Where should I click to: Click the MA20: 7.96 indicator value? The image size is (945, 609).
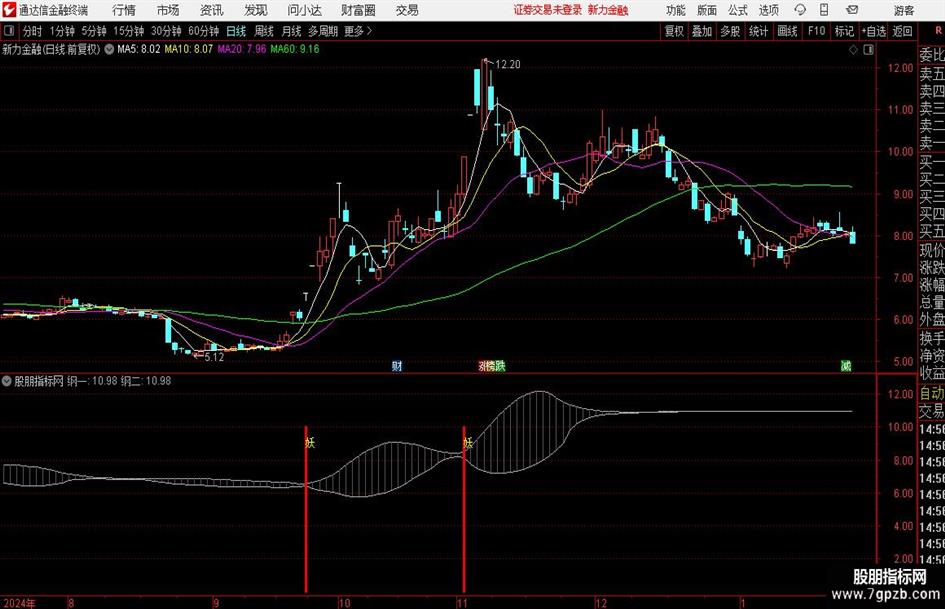pyautogui.click(x=242, y=49)
